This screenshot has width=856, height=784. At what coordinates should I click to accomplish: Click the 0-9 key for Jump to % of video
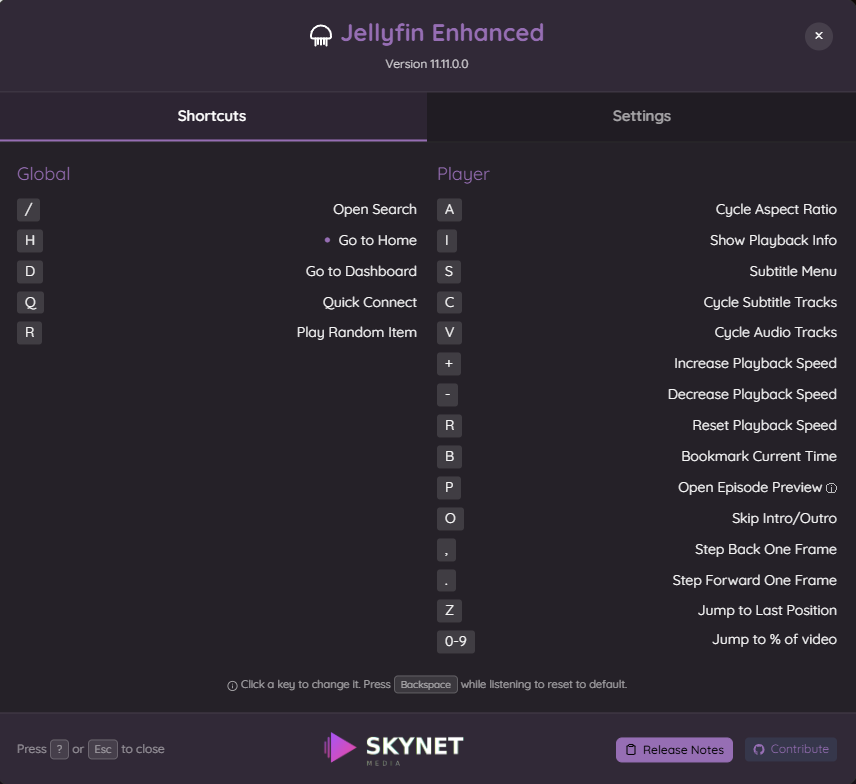tap(456, 642)
